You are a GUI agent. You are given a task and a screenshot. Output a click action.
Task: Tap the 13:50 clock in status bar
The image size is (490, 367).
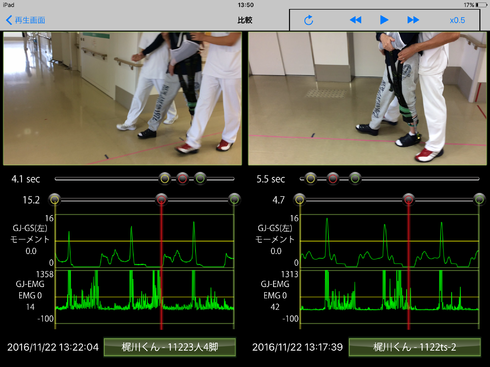click(246, 5)
